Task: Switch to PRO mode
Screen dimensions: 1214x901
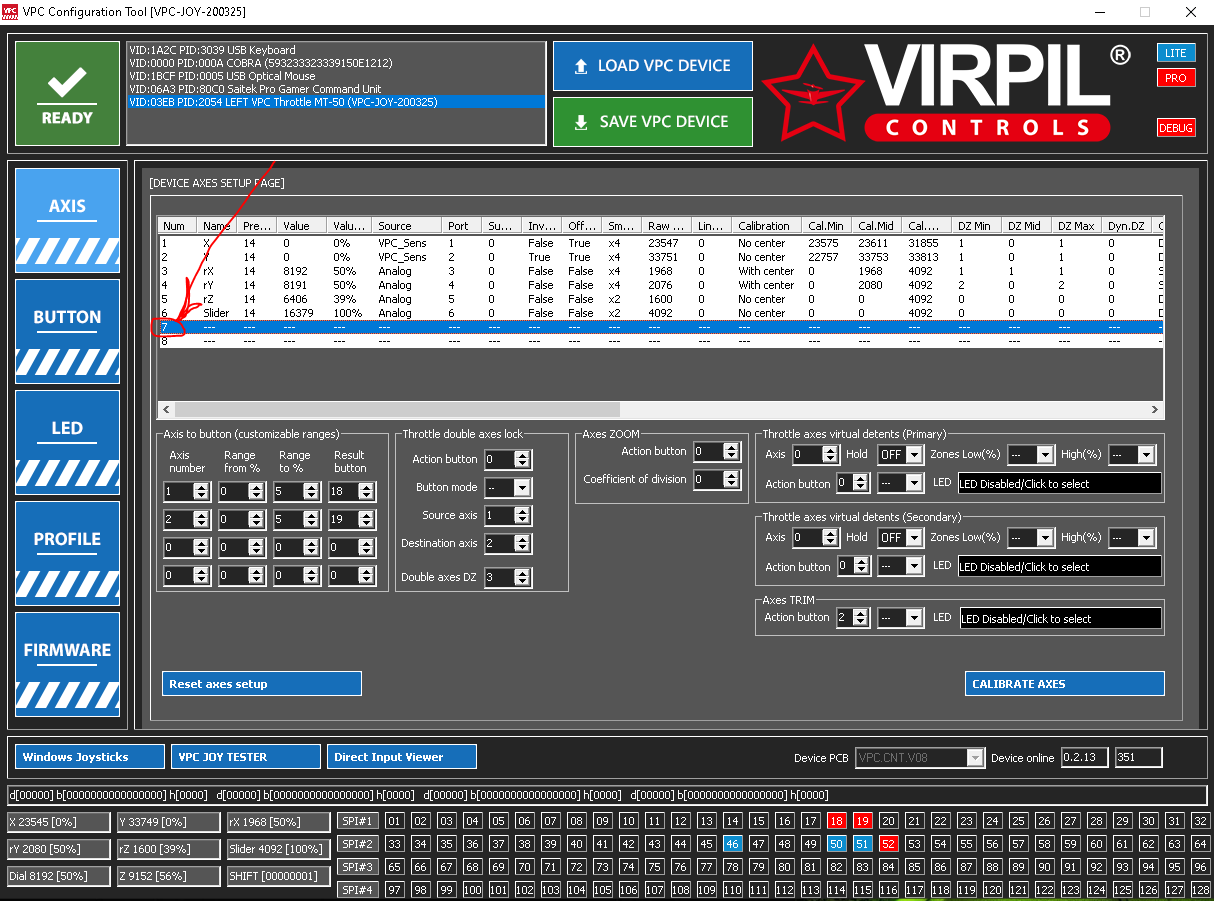Action: pos(1176,77)
